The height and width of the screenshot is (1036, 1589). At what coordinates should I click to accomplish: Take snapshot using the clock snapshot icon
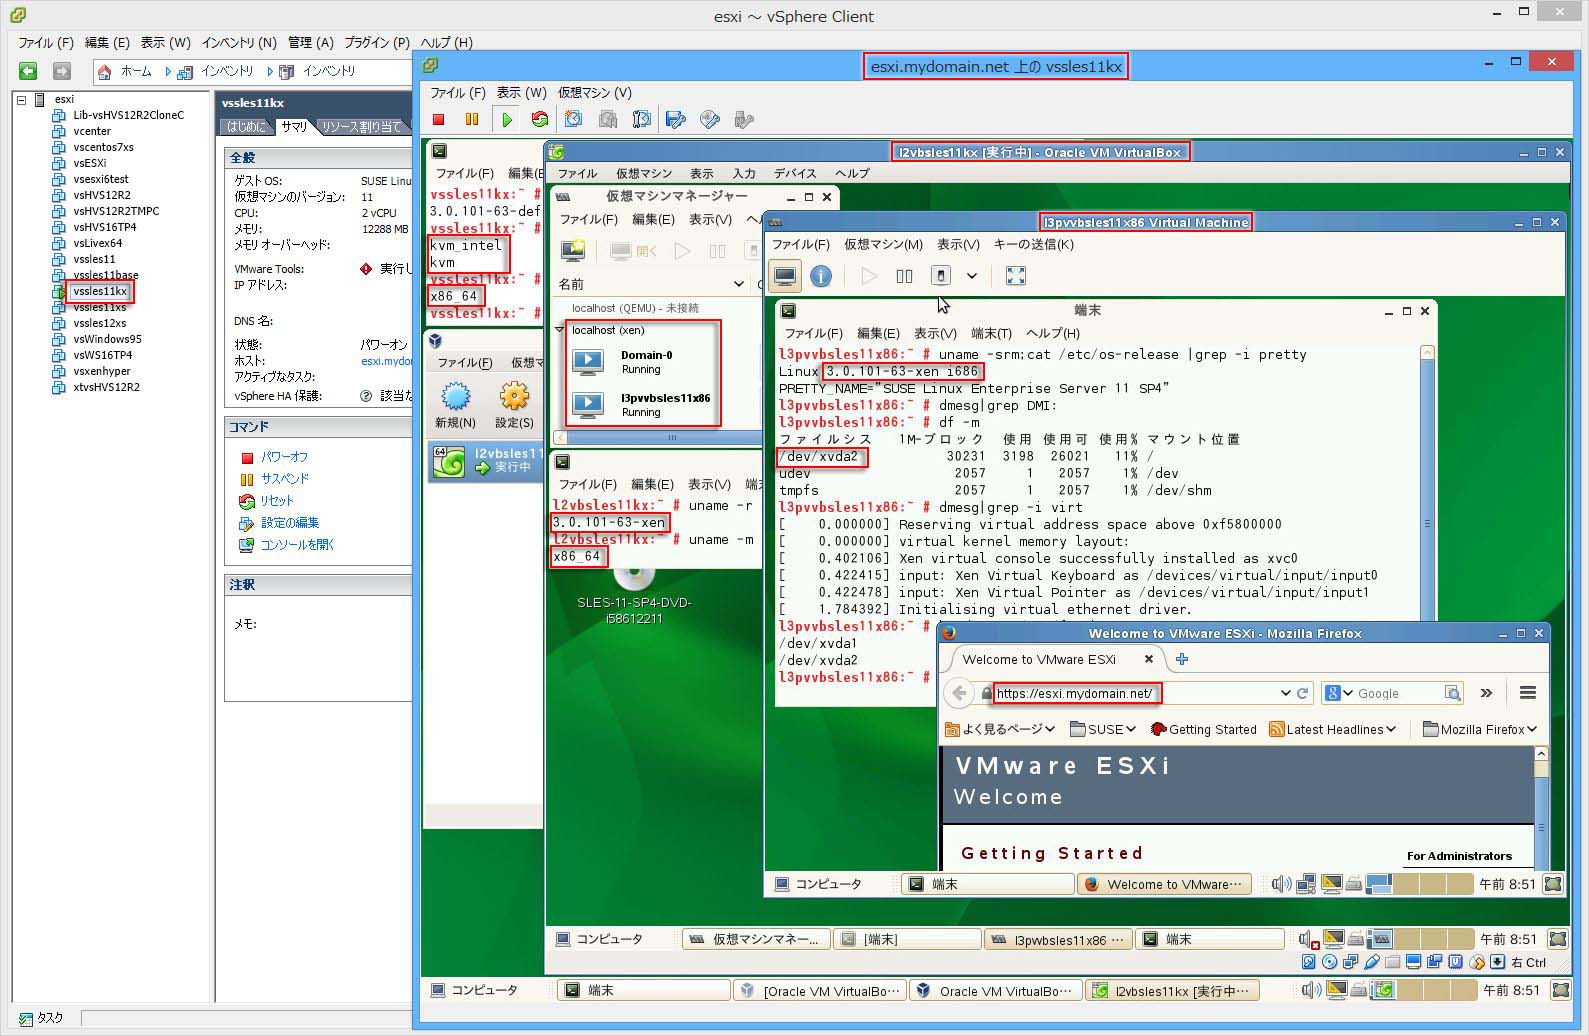574,119
